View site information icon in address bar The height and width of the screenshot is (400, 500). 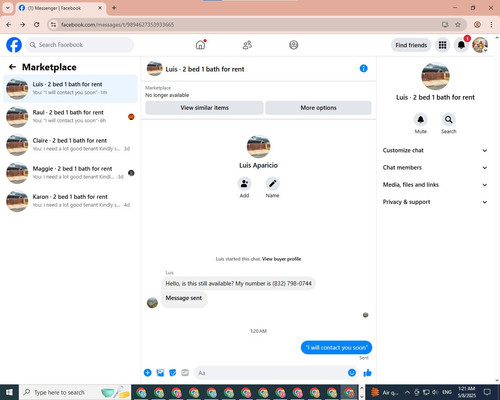pos(53,24)
